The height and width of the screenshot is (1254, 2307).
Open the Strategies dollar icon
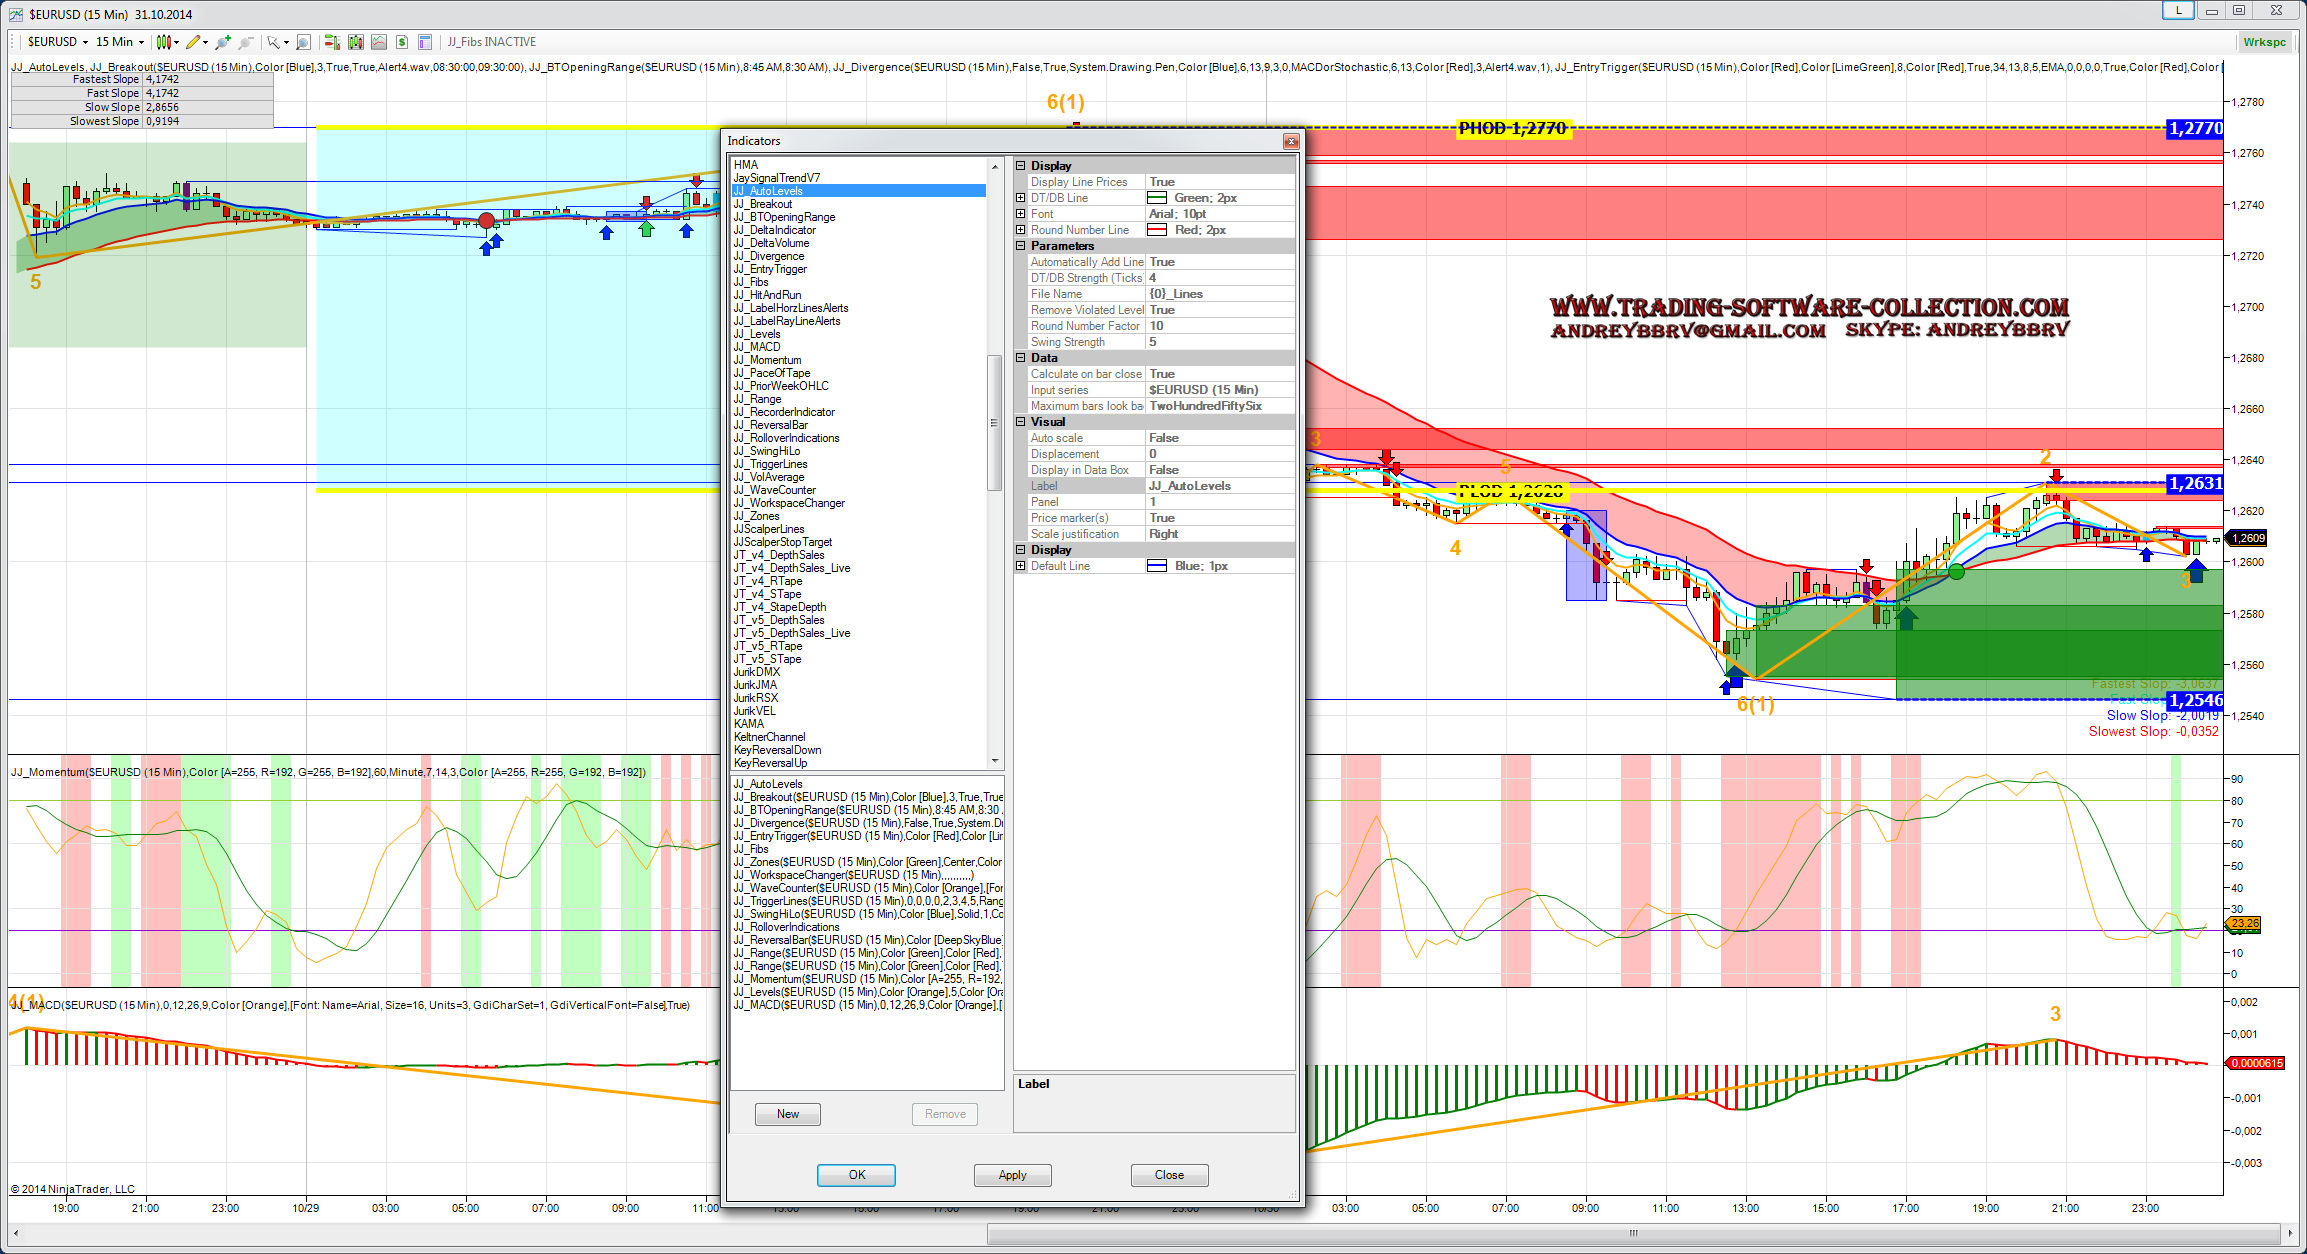402,42
